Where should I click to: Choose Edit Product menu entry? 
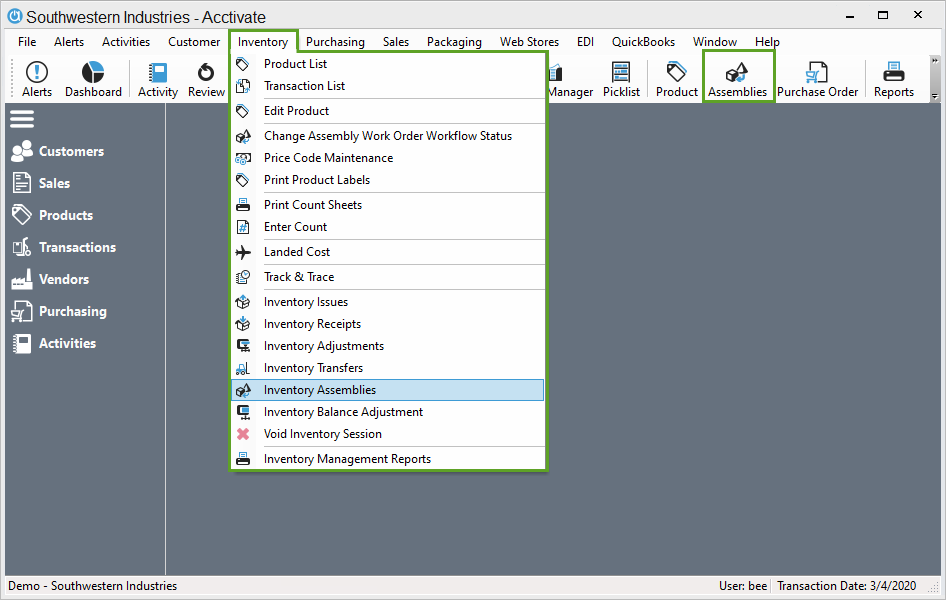(388, 111)
